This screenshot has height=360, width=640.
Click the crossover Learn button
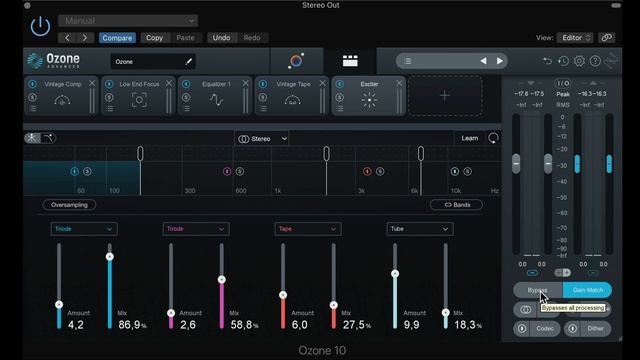tap(469, 138)
